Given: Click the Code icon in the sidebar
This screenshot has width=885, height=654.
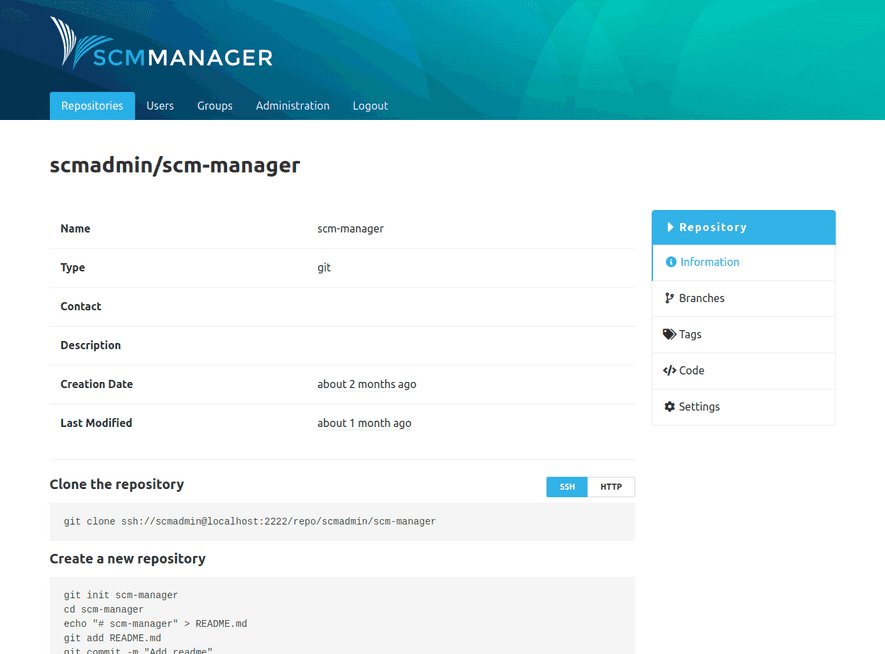Looking at the screenshot, I should click(x=669, y=370).
